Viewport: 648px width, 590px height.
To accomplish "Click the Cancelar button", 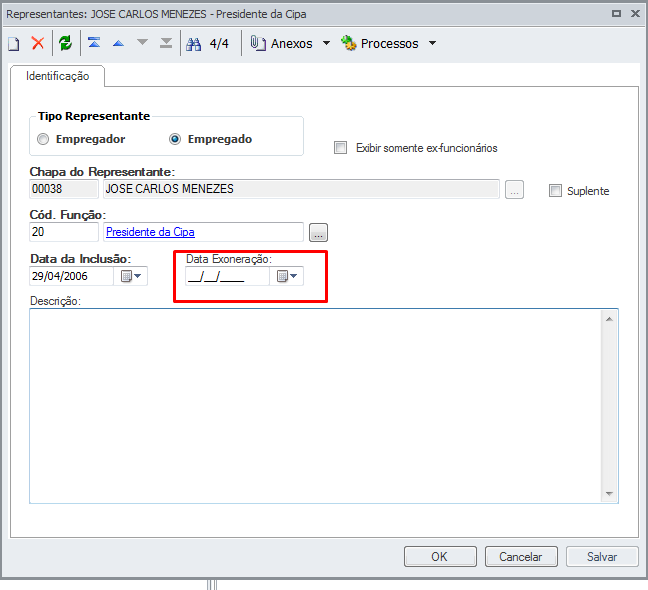I will coord(521,557).
